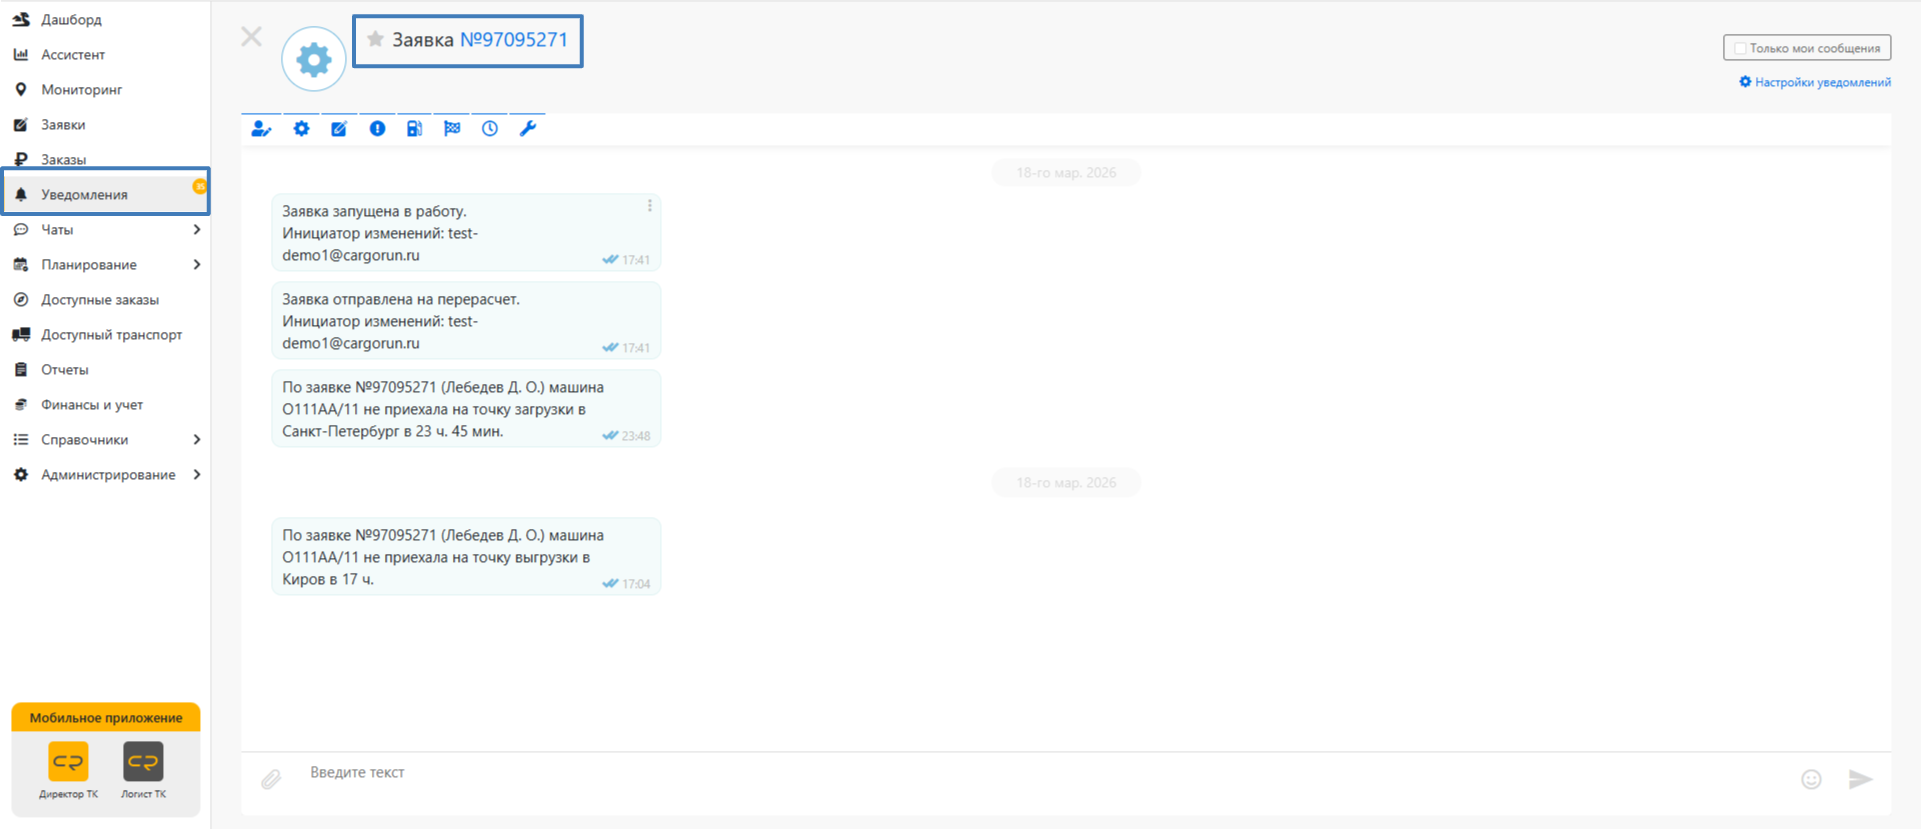
Task: Open Настройки уведомлений link
Action: pos(1815,82)
